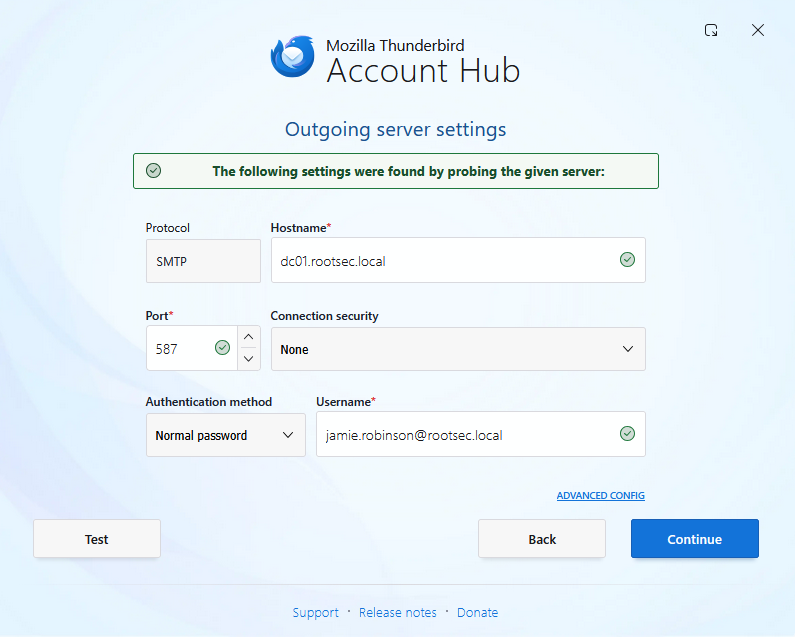The width and height of the screenshot is (795, 637).
Task: Decrease the port number with down arrow
Action: click(x=248, y=359)
